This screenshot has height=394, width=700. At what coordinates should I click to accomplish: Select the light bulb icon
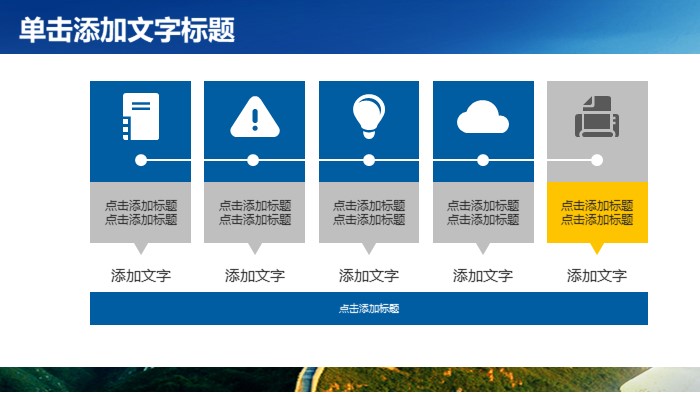click(x=369, y=116)
